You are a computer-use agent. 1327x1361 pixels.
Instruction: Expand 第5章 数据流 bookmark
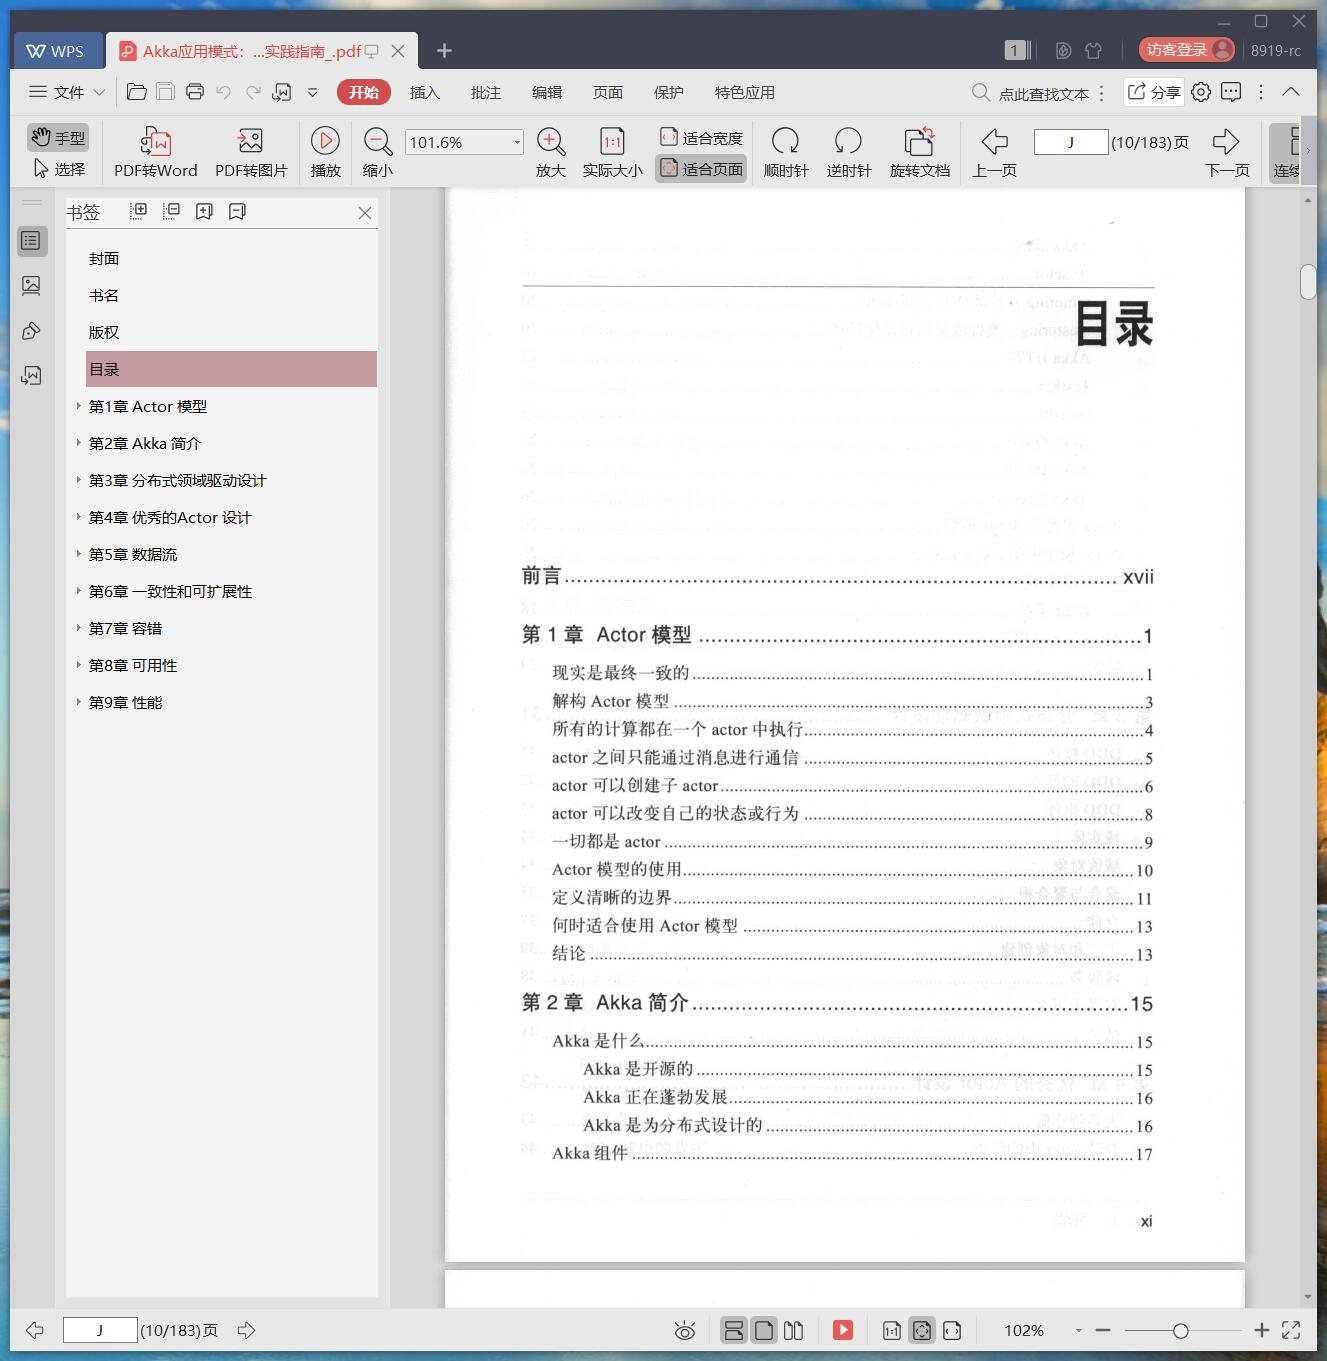pos(79,553)
